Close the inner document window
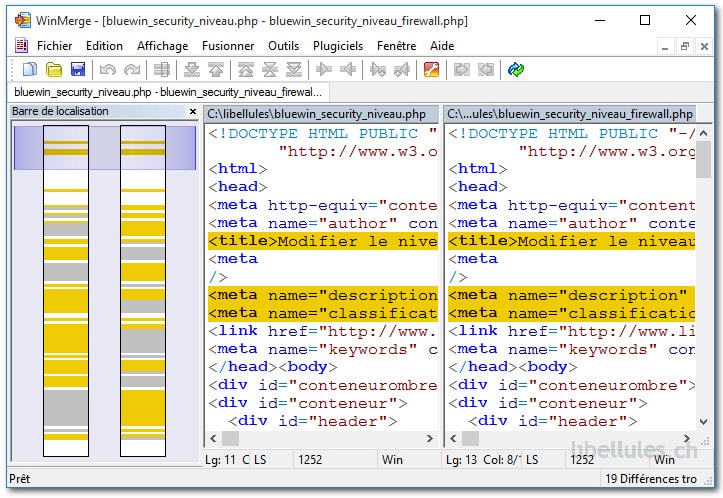 point(704,47)
